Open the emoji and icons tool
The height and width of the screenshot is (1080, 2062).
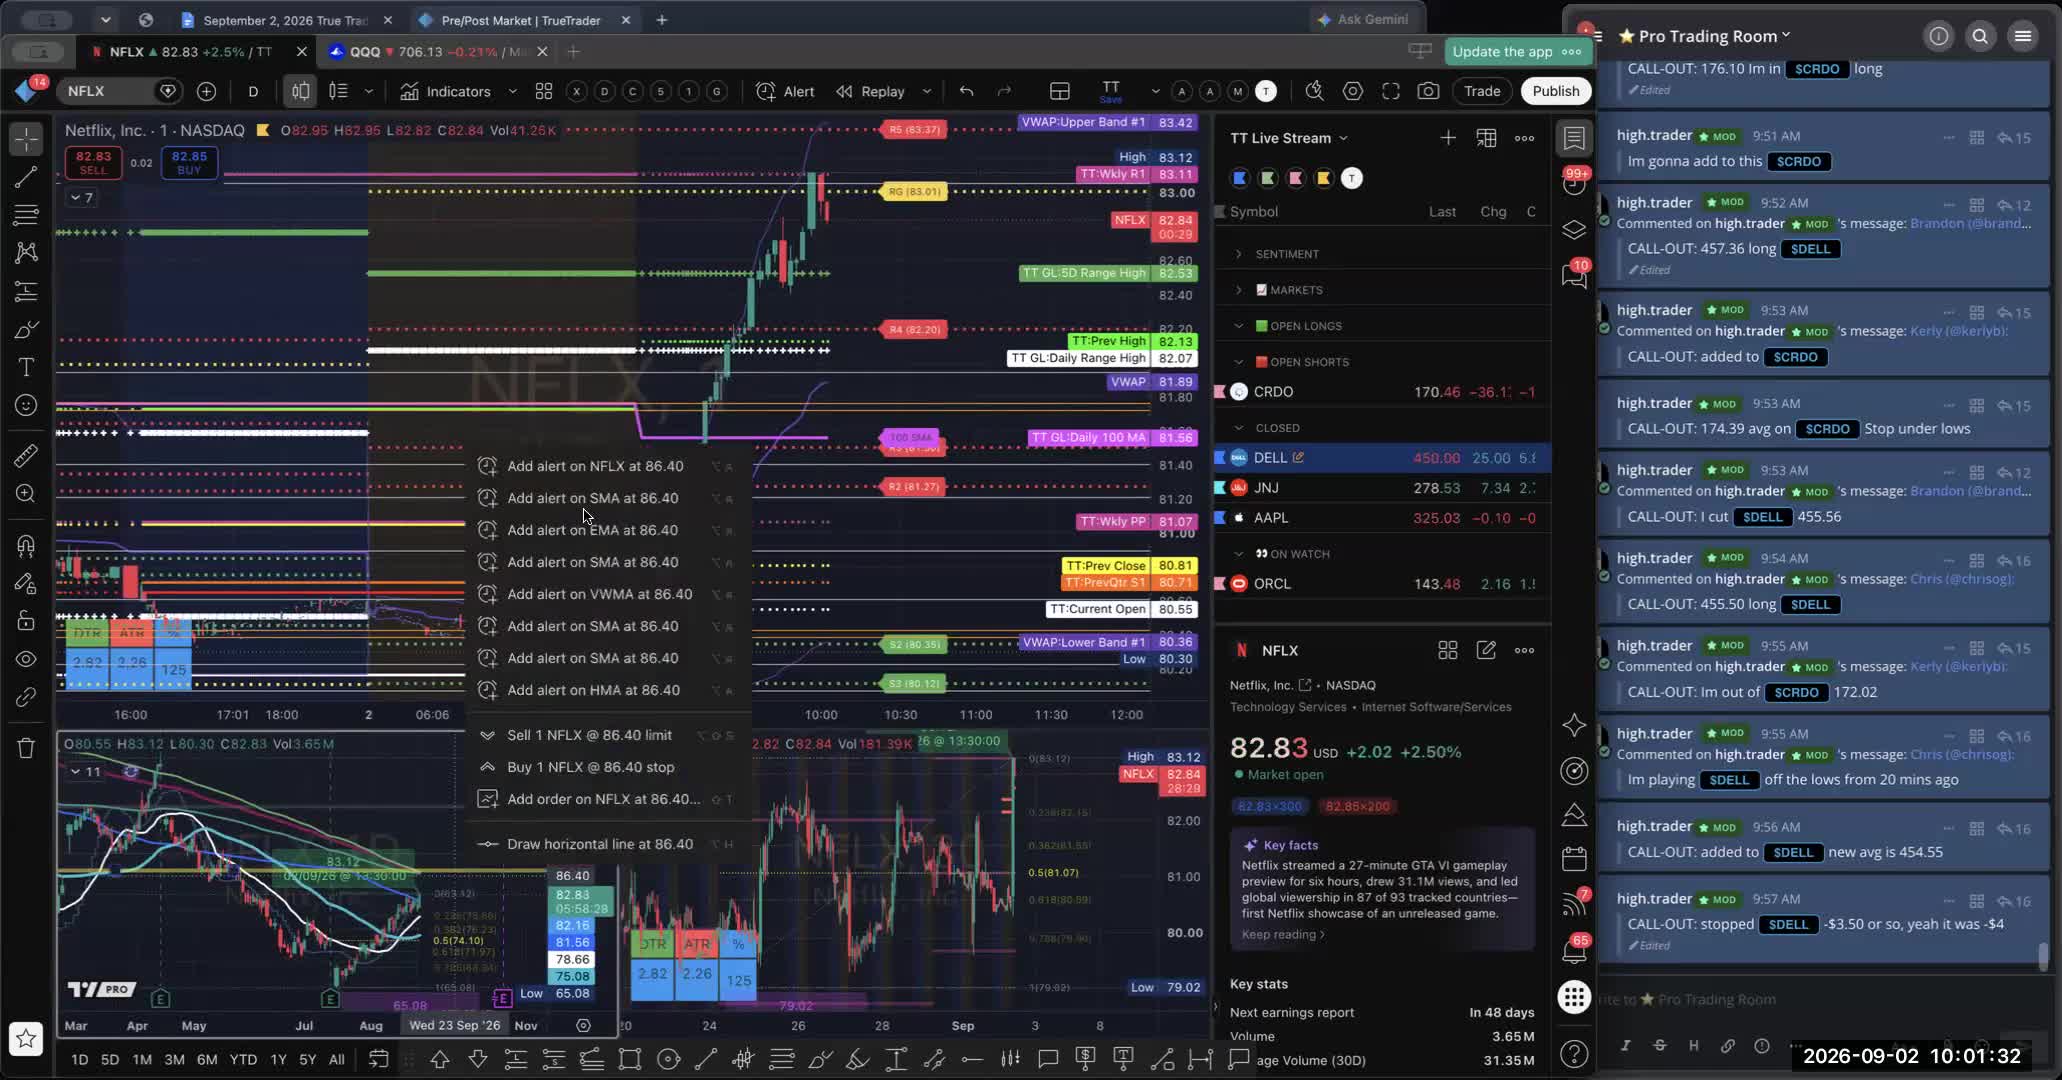(26, 405)
